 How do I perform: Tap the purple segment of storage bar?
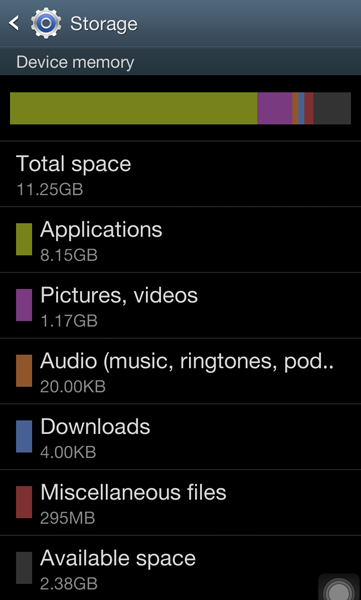click(x=275, y=108)
